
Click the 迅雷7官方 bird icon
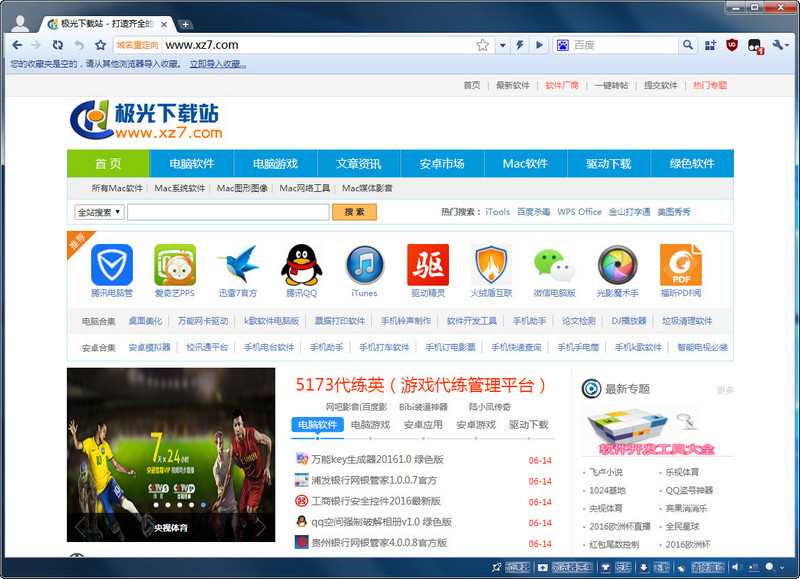click(238, 265)
